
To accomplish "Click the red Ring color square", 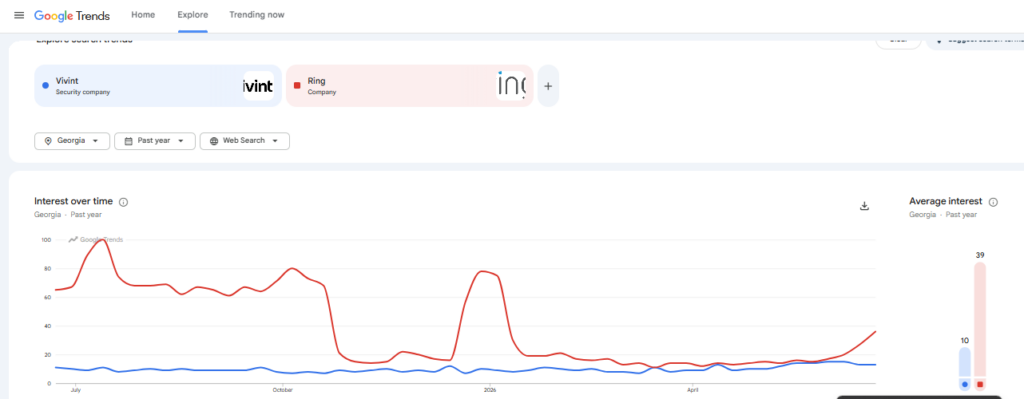I will point(297,85).
